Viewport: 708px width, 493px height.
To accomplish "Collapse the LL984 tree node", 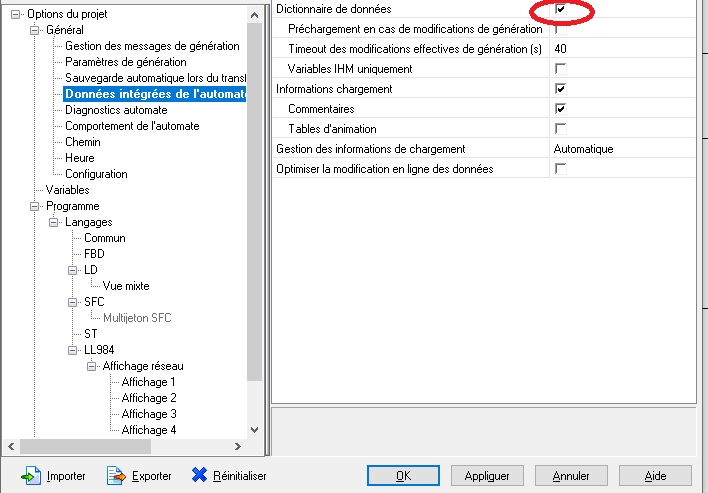I will [74, 350].
